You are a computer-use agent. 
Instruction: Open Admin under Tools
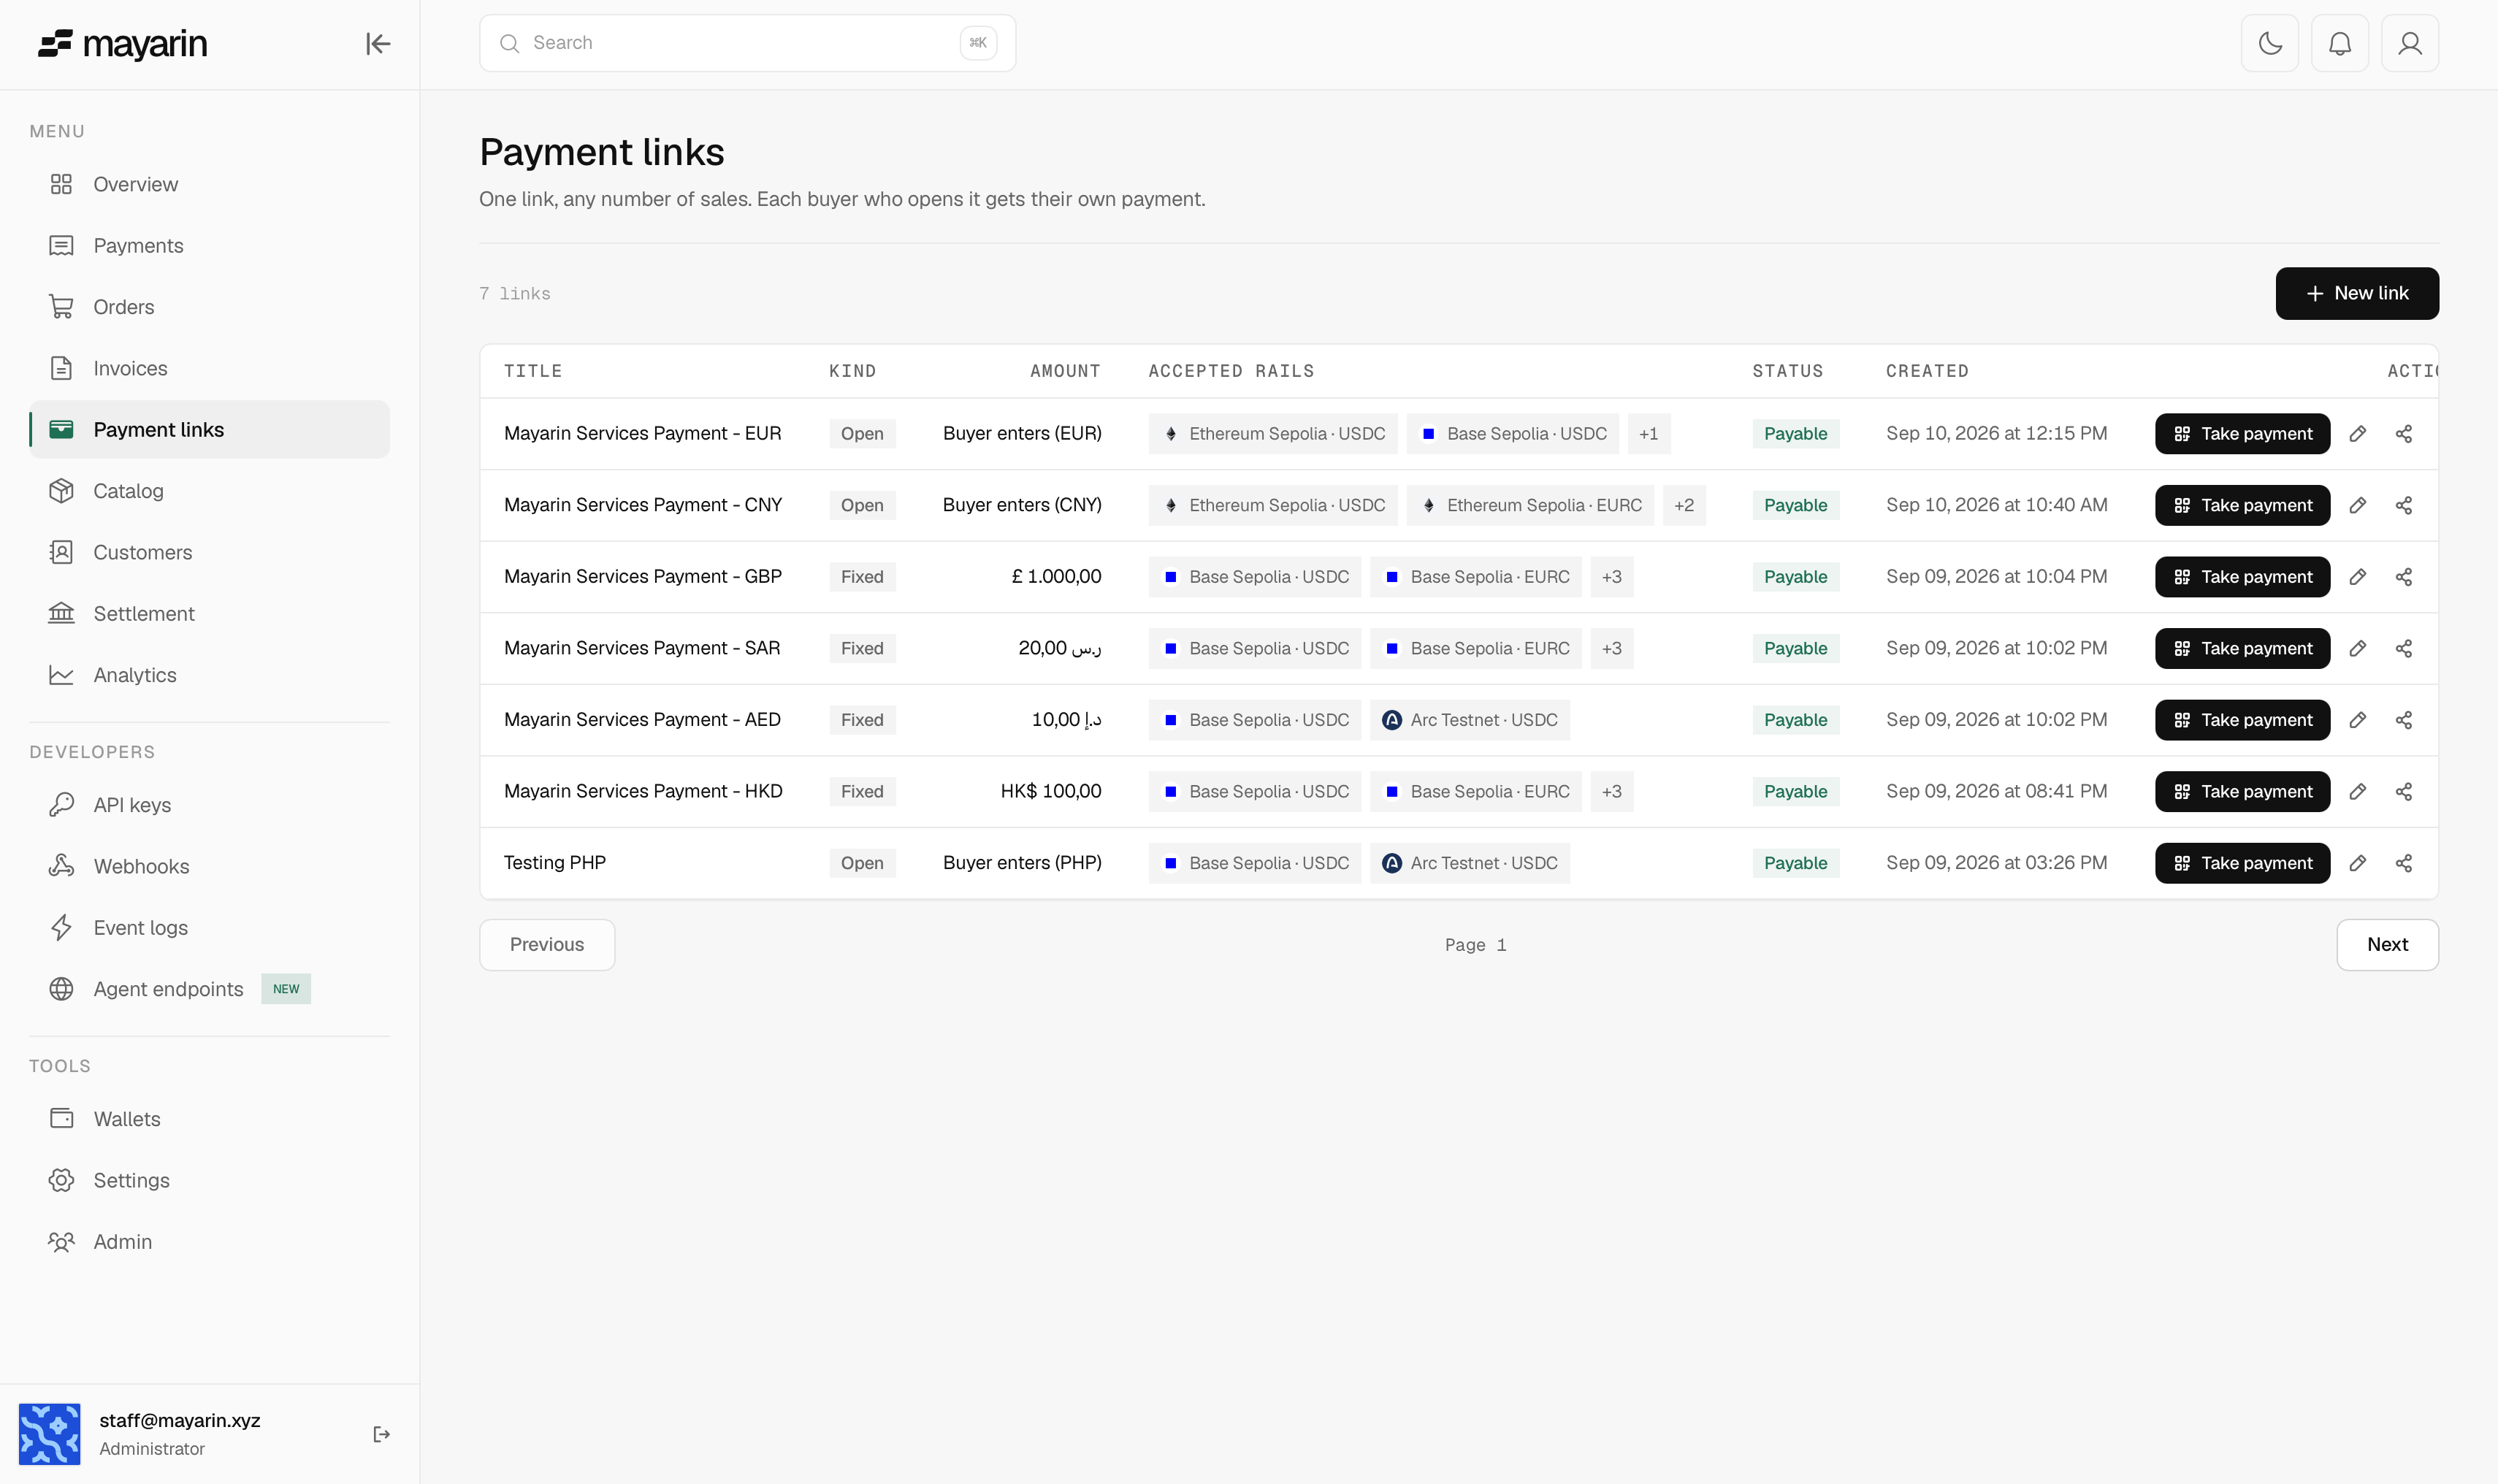pyautogui.click(x=209, y=1242)
